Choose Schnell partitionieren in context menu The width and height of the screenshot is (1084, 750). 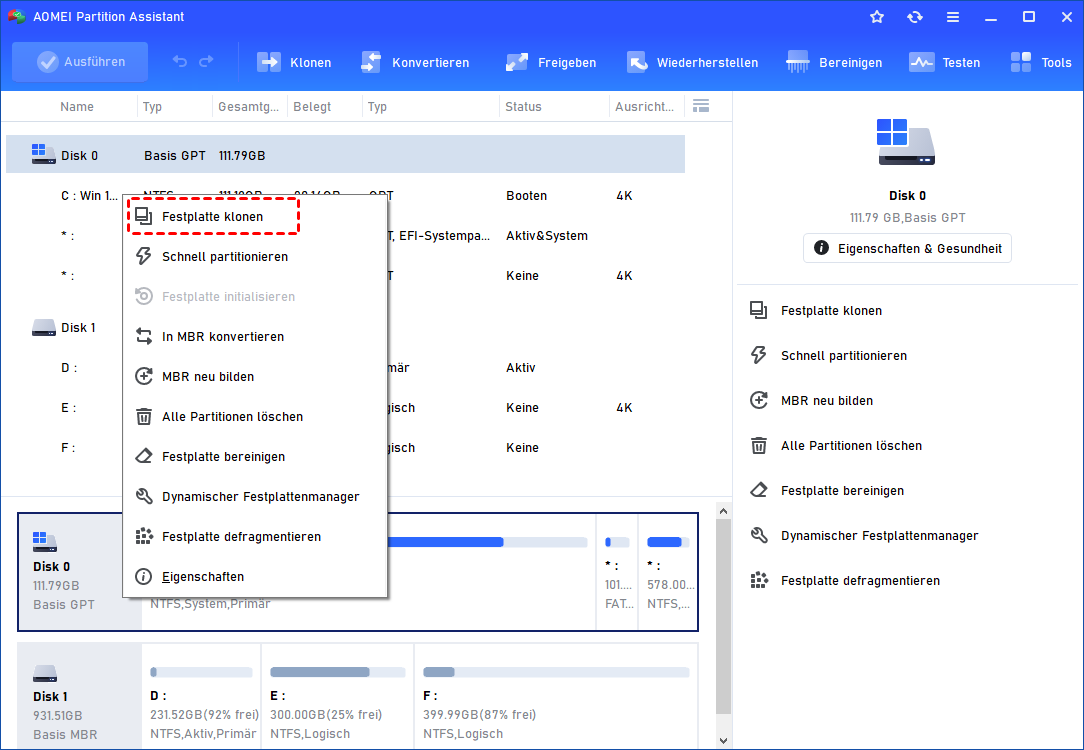(x=254, y=256)
